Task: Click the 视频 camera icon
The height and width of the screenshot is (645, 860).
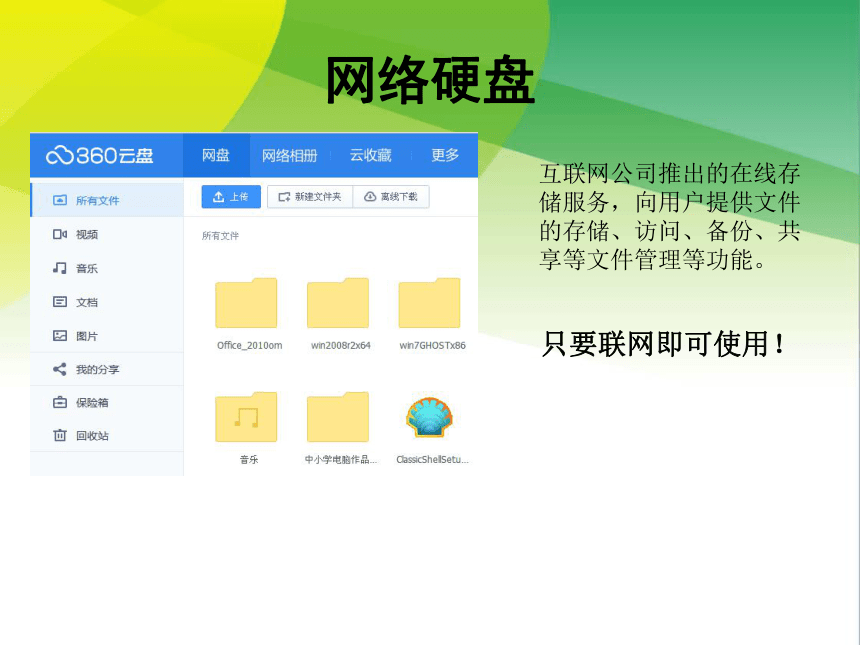Action: click(60, 234)
